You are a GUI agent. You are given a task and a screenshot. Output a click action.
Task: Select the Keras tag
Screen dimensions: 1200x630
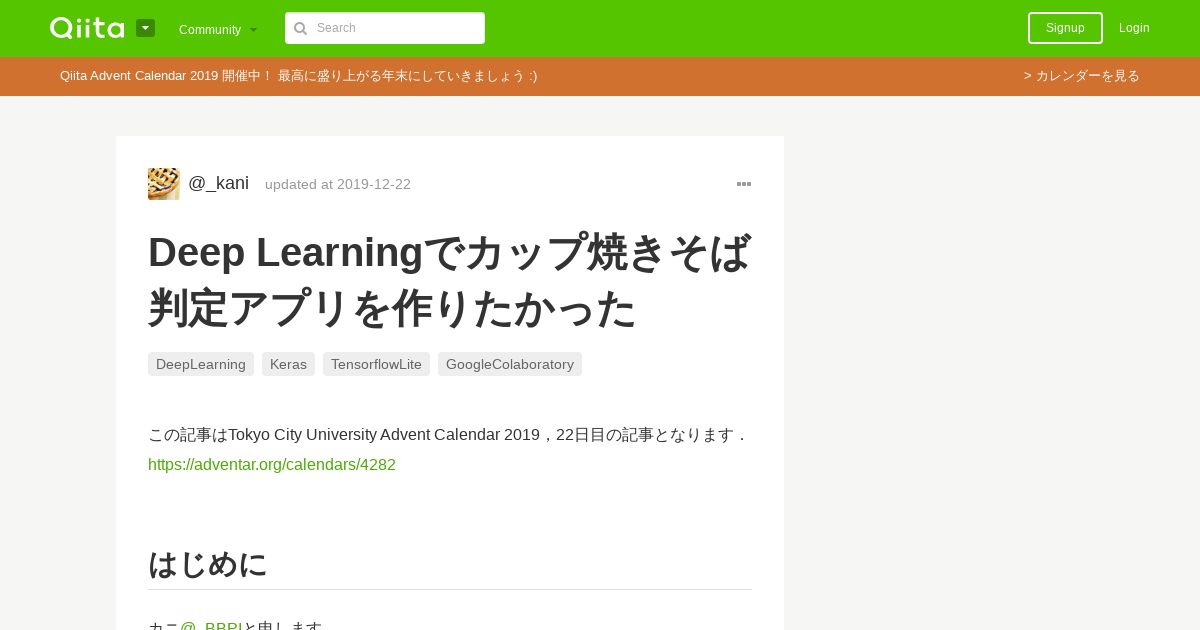tap(288, 364)
